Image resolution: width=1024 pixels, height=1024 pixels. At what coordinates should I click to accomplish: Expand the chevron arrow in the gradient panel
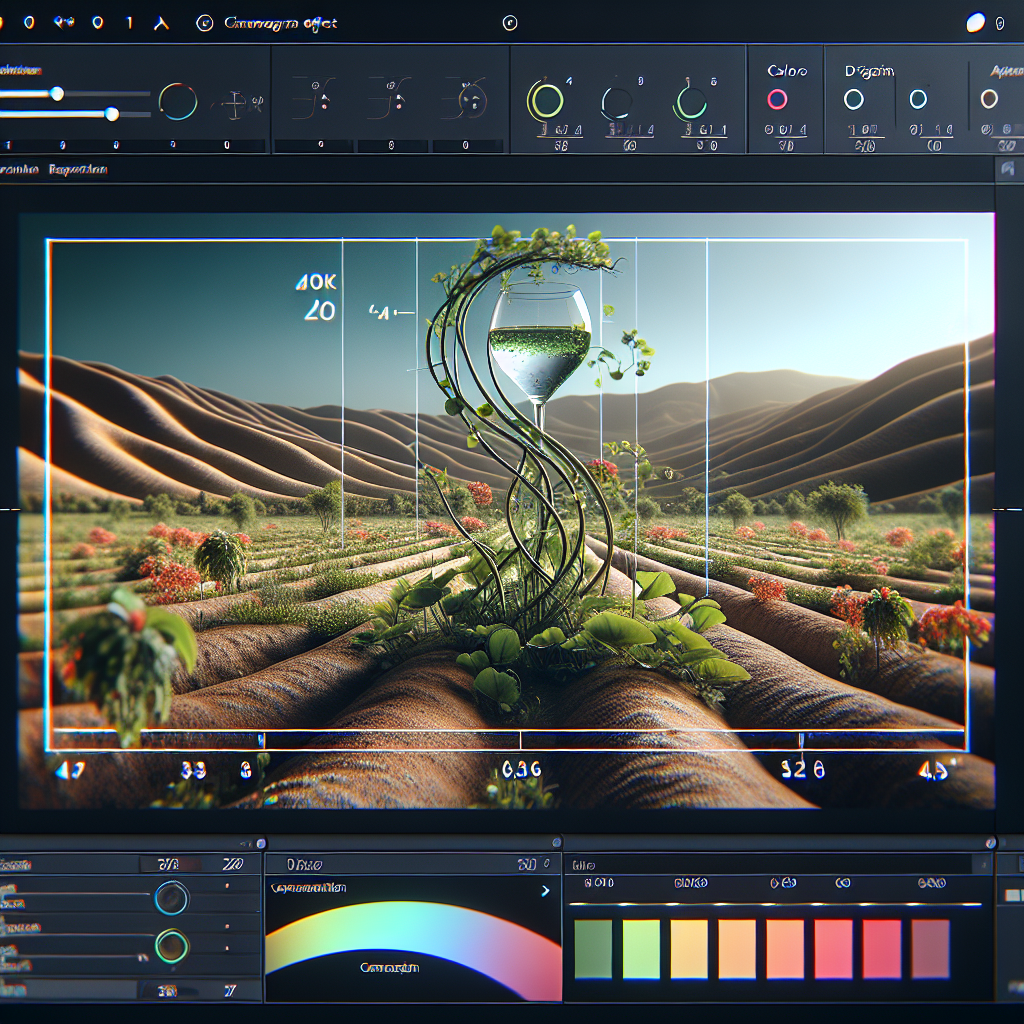pos(545,891)
